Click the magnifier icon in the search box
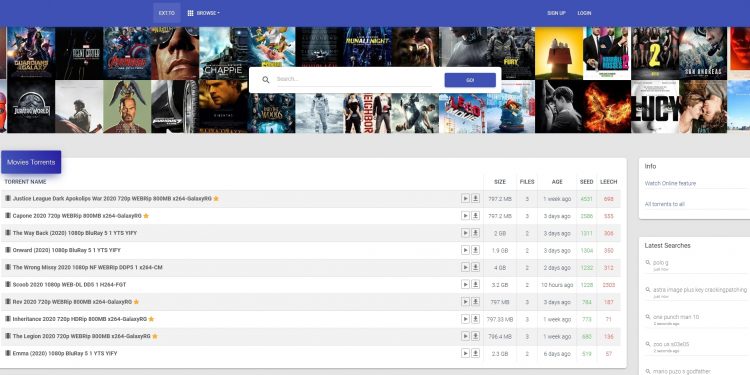This screenshot has height=375, width=750. pos(265,80)
